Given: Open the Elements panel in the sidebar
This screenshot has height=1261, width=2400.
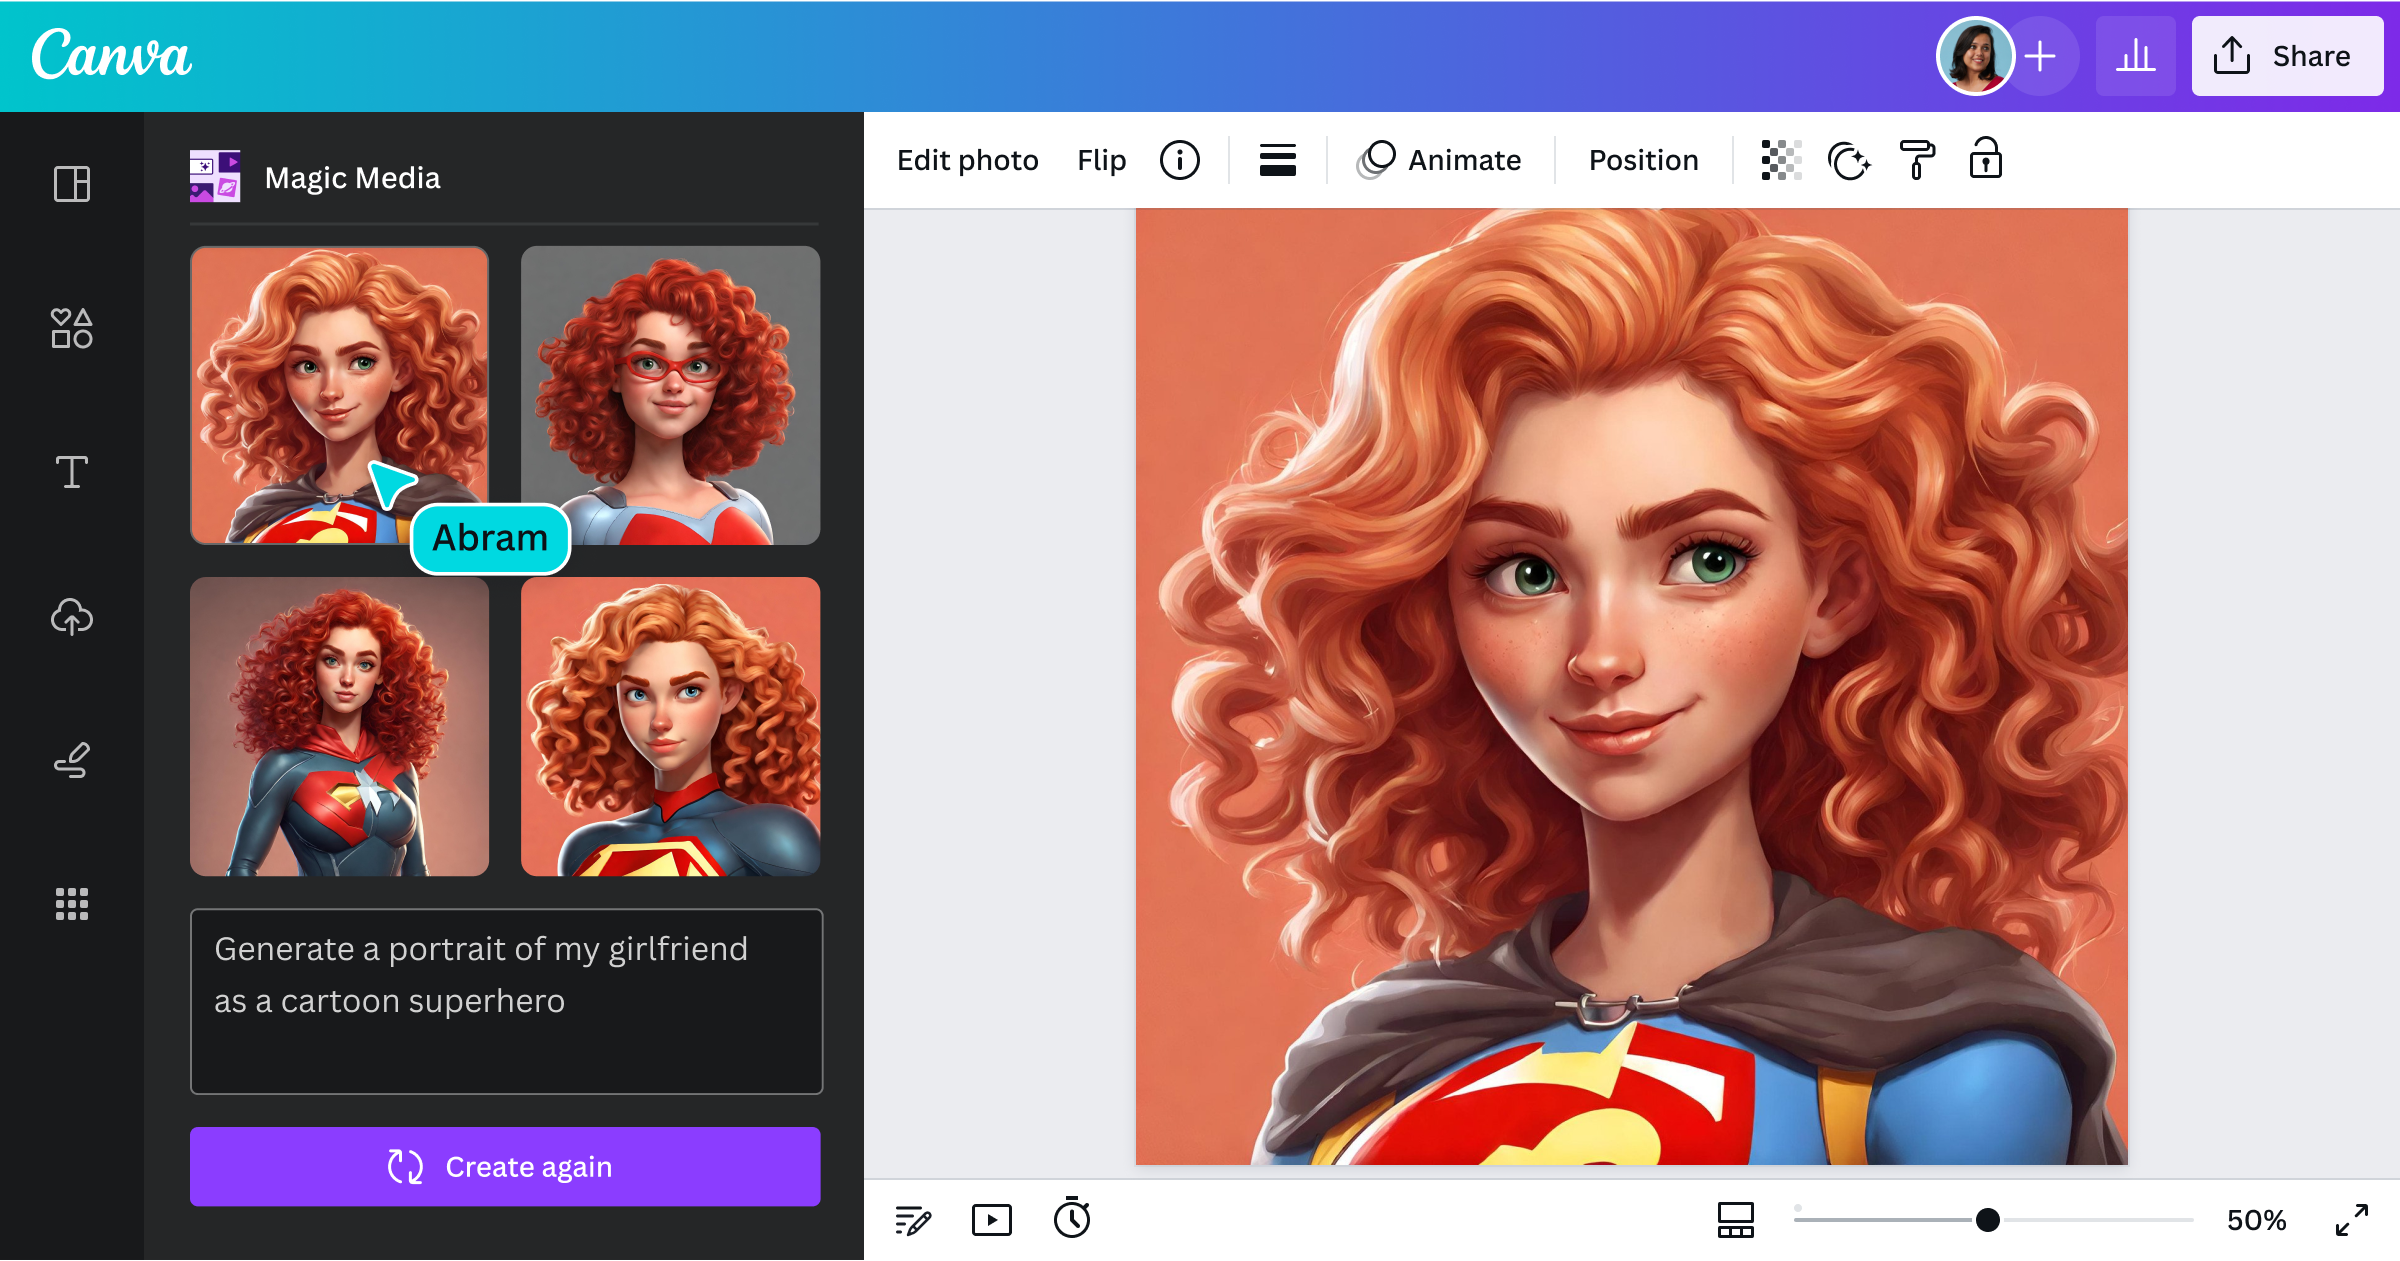Looking at the screenshot, I should tap(71, 328).
